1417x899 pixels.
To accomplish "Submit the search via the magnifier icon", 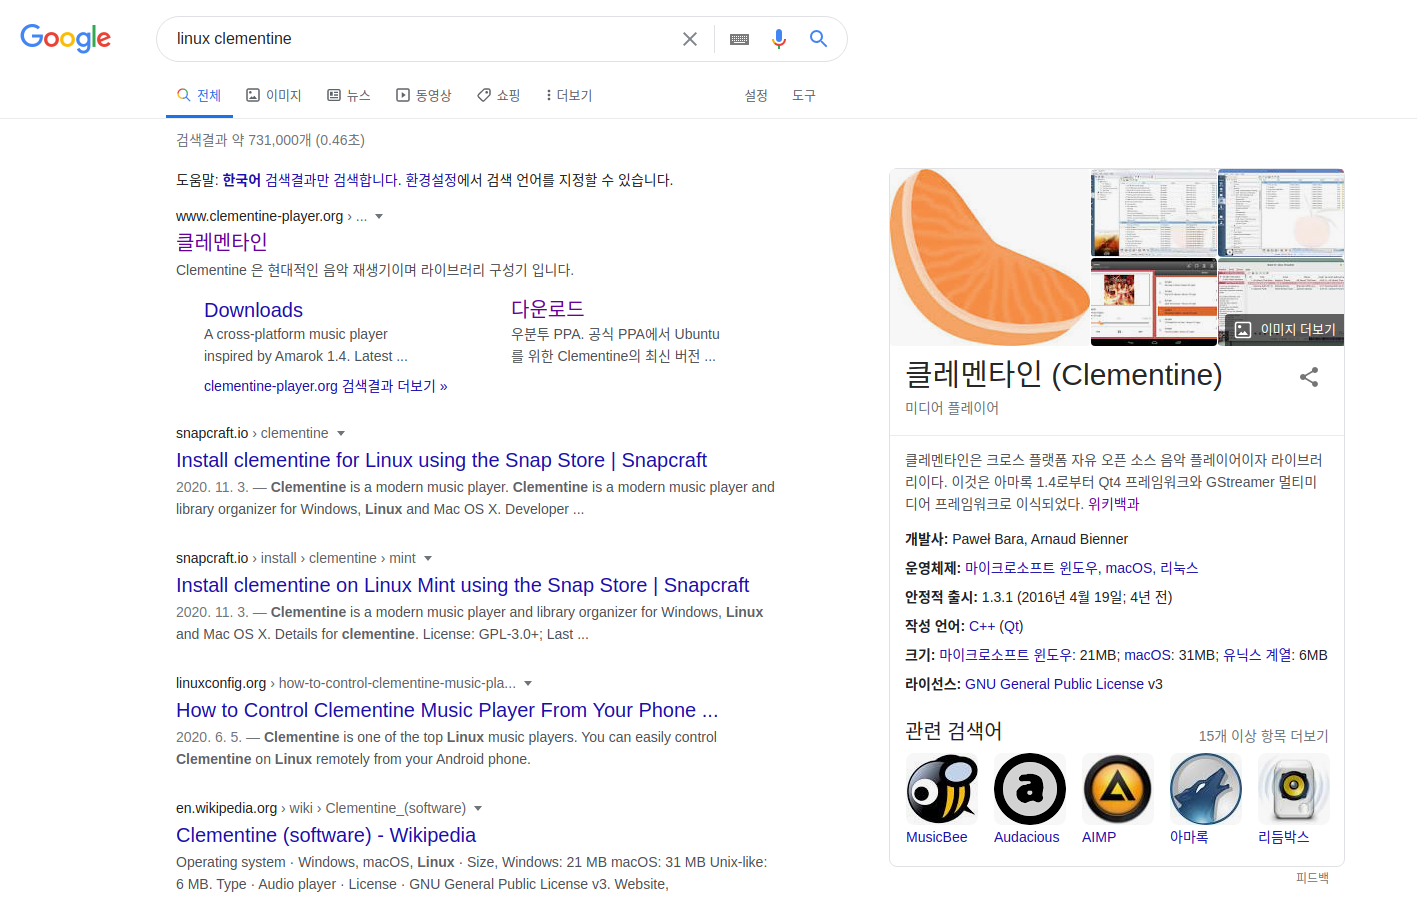I will click(818, 38).
